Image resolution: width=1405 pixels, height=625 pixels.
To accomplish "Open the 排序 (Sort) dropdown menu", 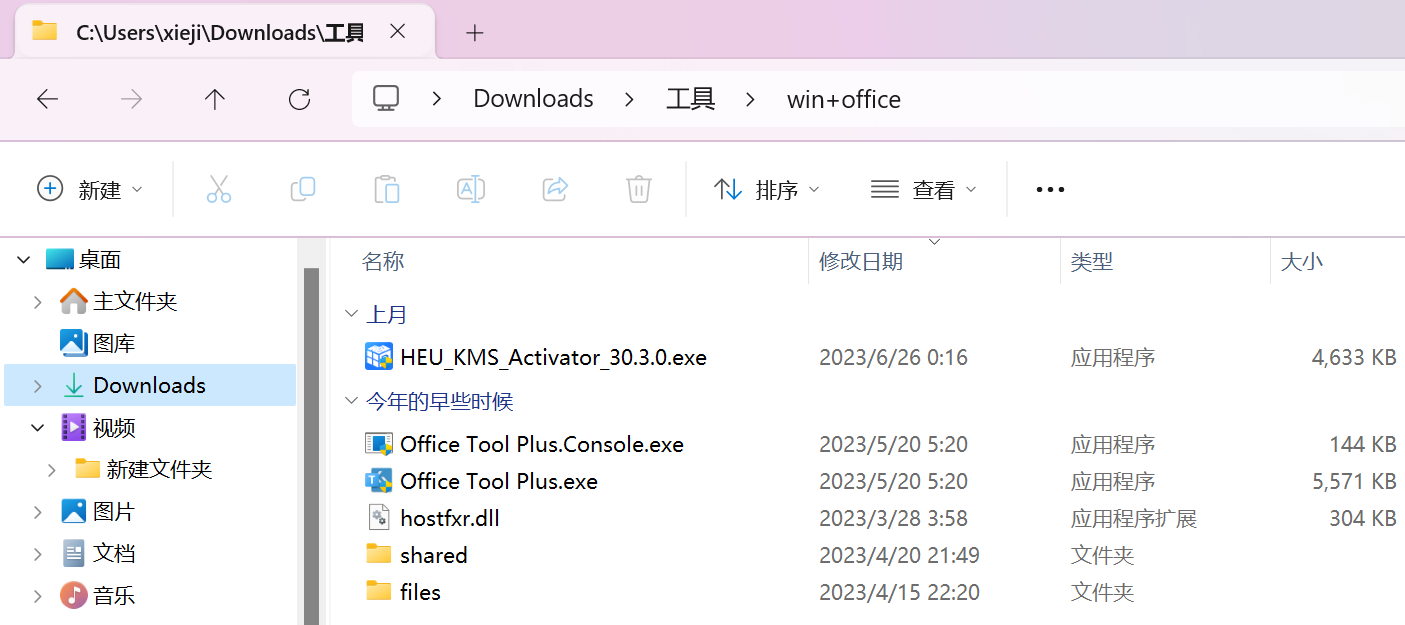I will tap(767, 189).
